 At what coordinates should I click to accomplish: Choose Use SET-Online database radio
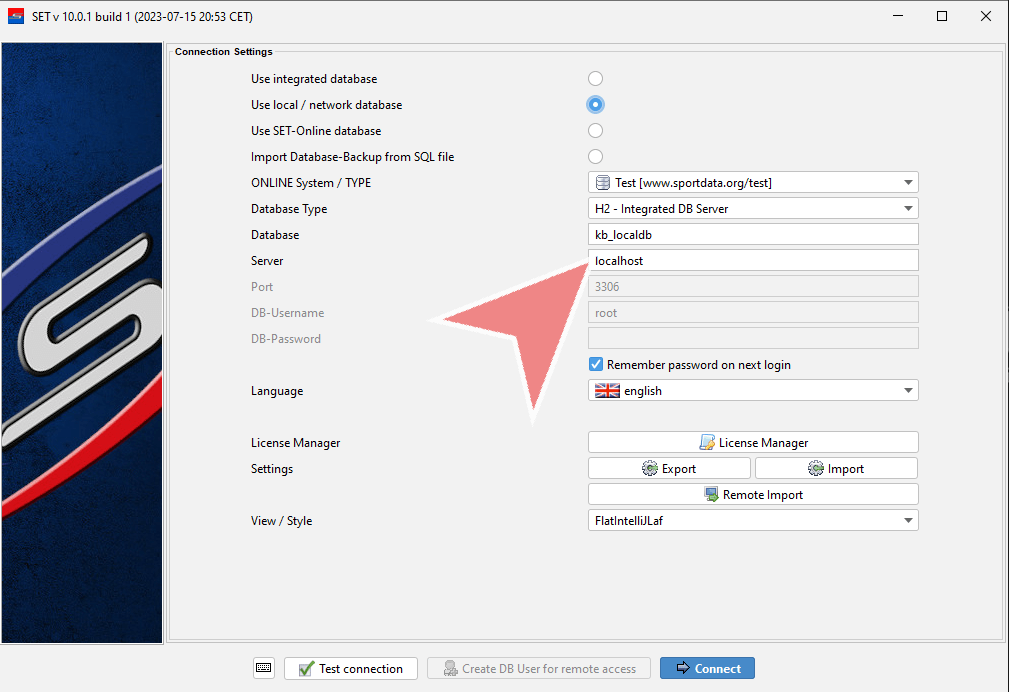pos(596,131)
